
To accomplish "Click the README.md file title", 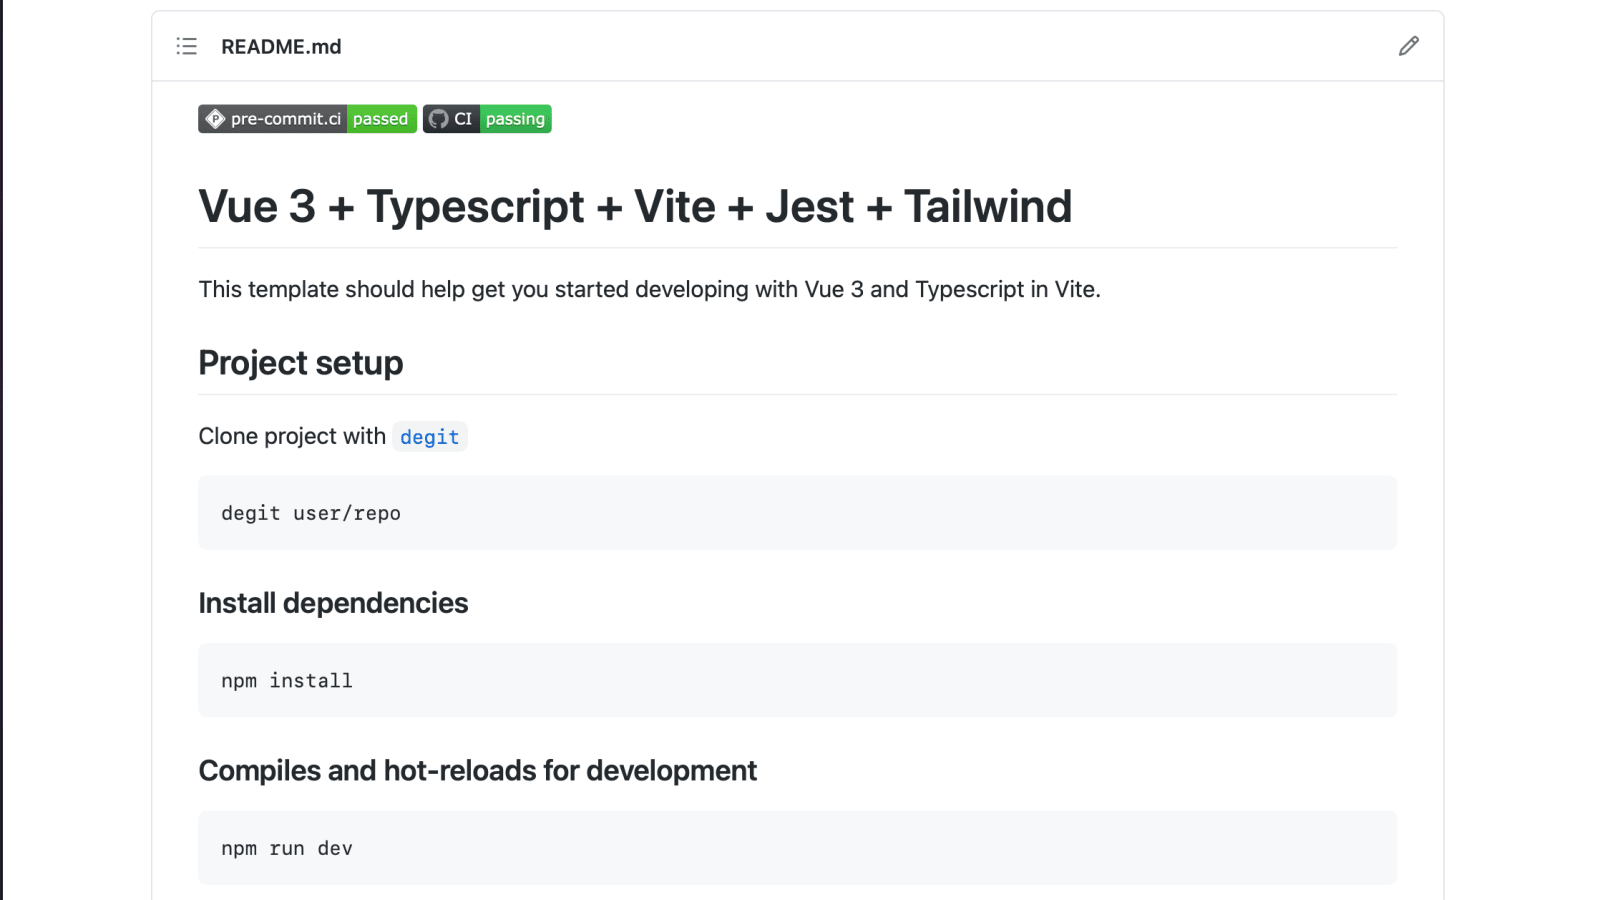I will [x=281, y=47].
